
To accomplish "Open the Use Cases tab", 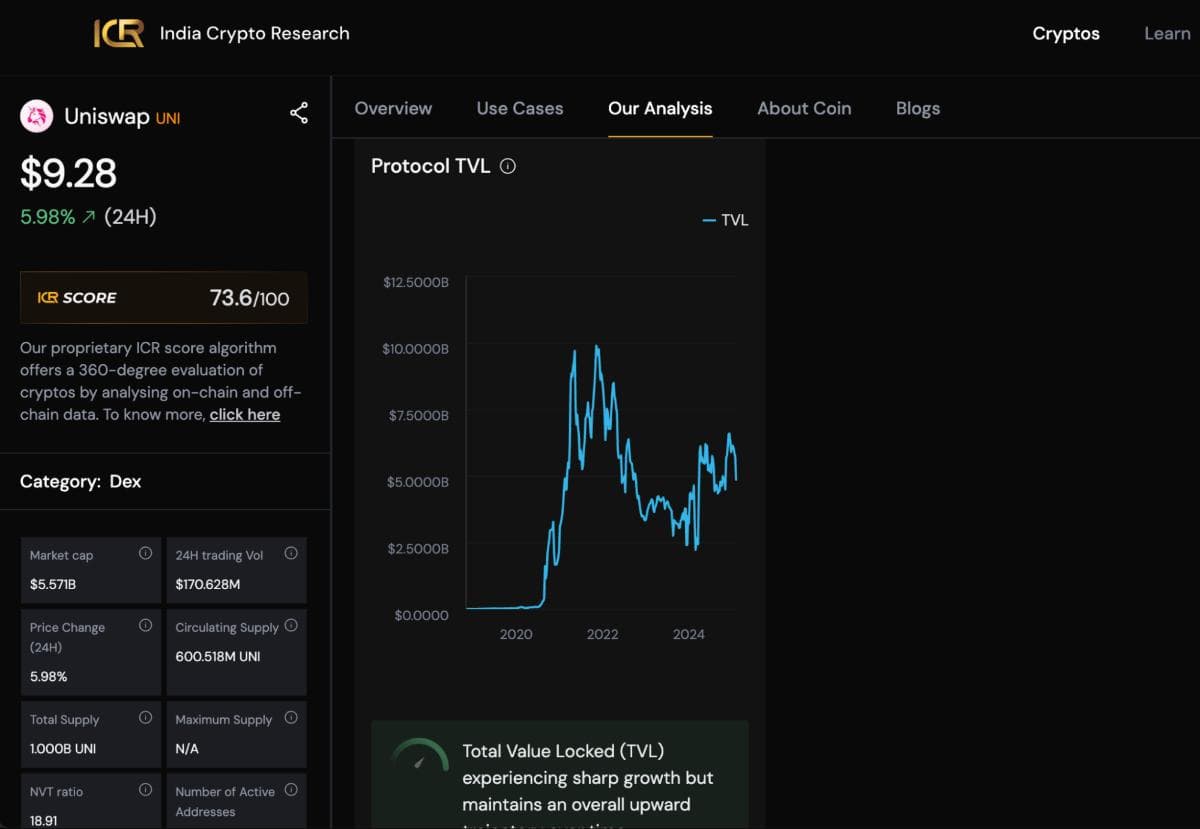I will pos(520,108).
